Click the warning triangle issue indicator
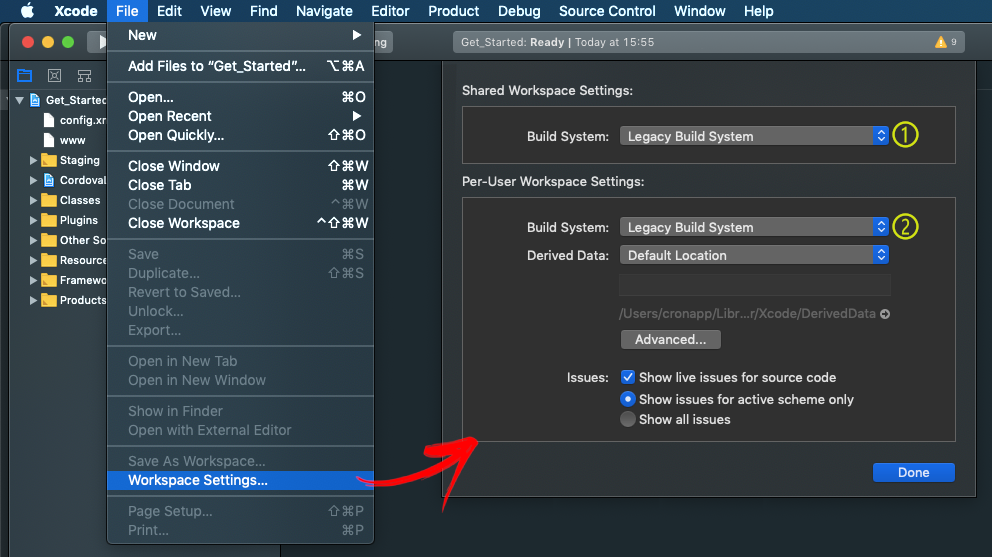The width and height of the screenshot is (992, 557). coord(941,42)
